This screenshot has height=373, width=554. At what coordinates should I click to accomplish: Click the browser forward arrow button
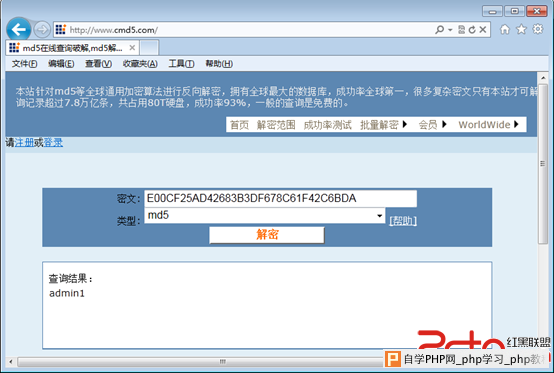tap(42, 29)
